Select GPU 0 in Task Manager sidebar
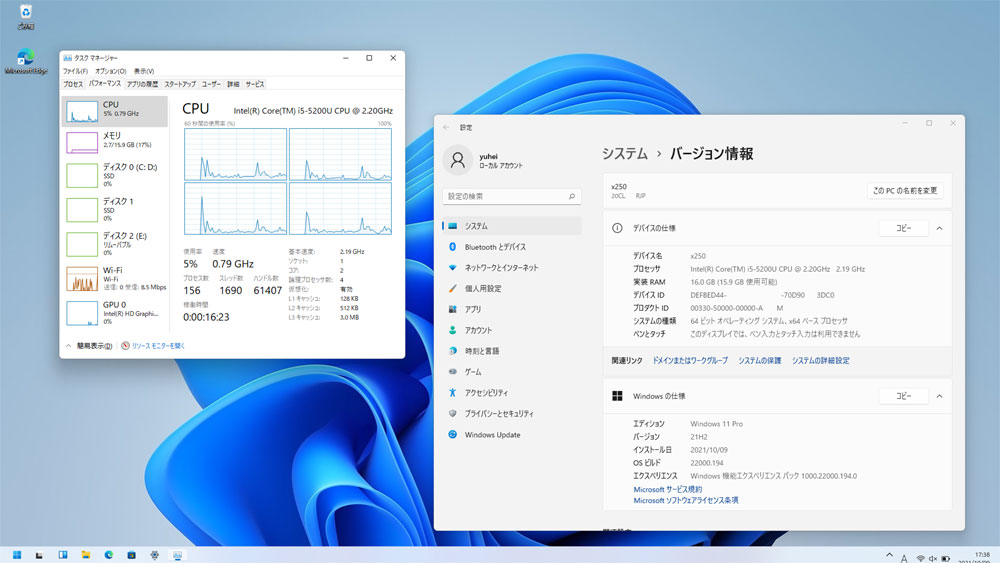 pos(115,312)
